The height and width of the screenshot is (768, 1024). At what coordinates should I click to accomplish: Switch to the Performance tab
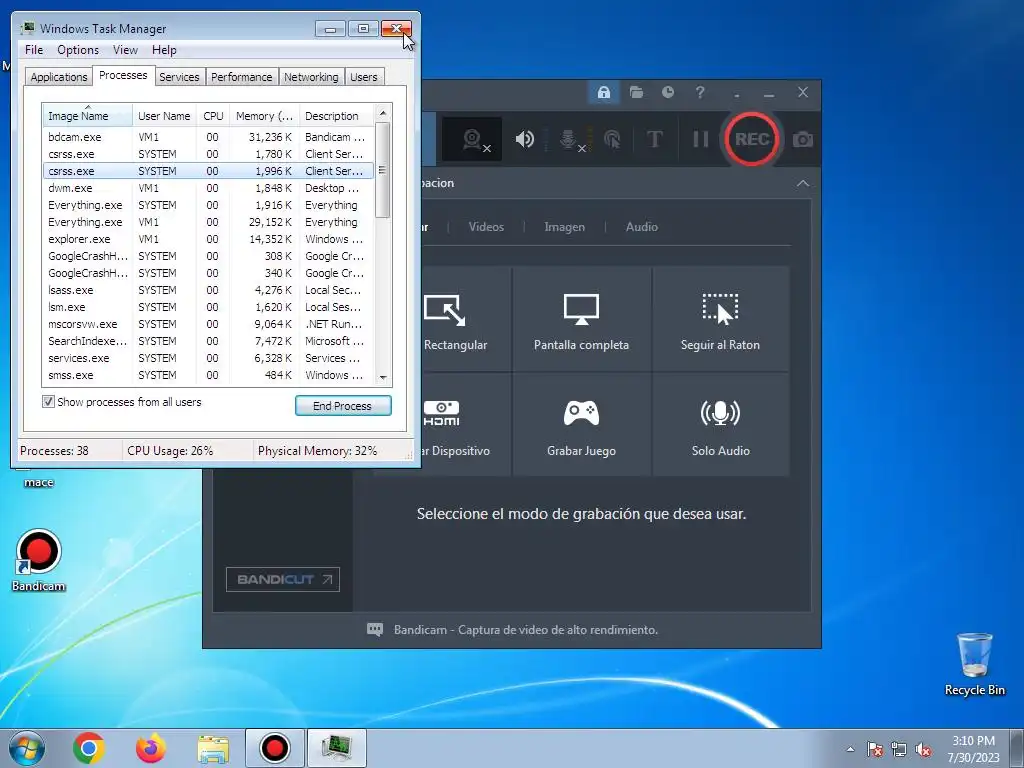pos(241,77)
